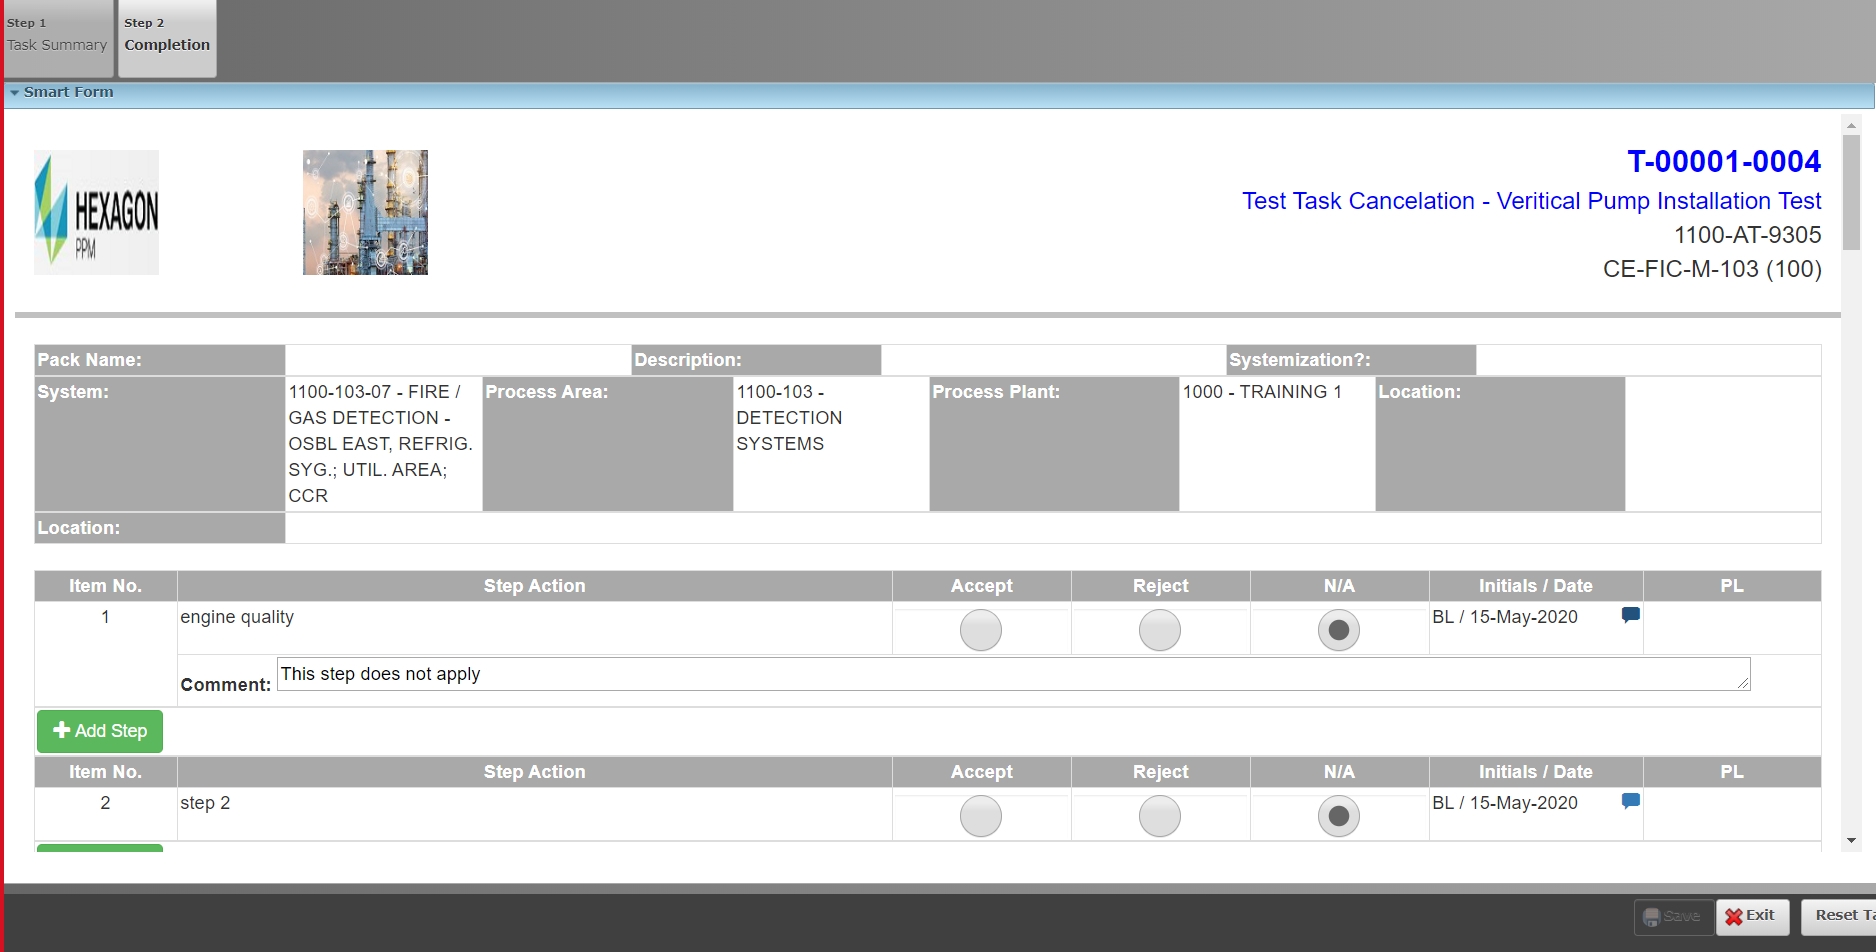
Task: Open comment icon for item 2 step 2
Action: click(x=1630, y=801)
